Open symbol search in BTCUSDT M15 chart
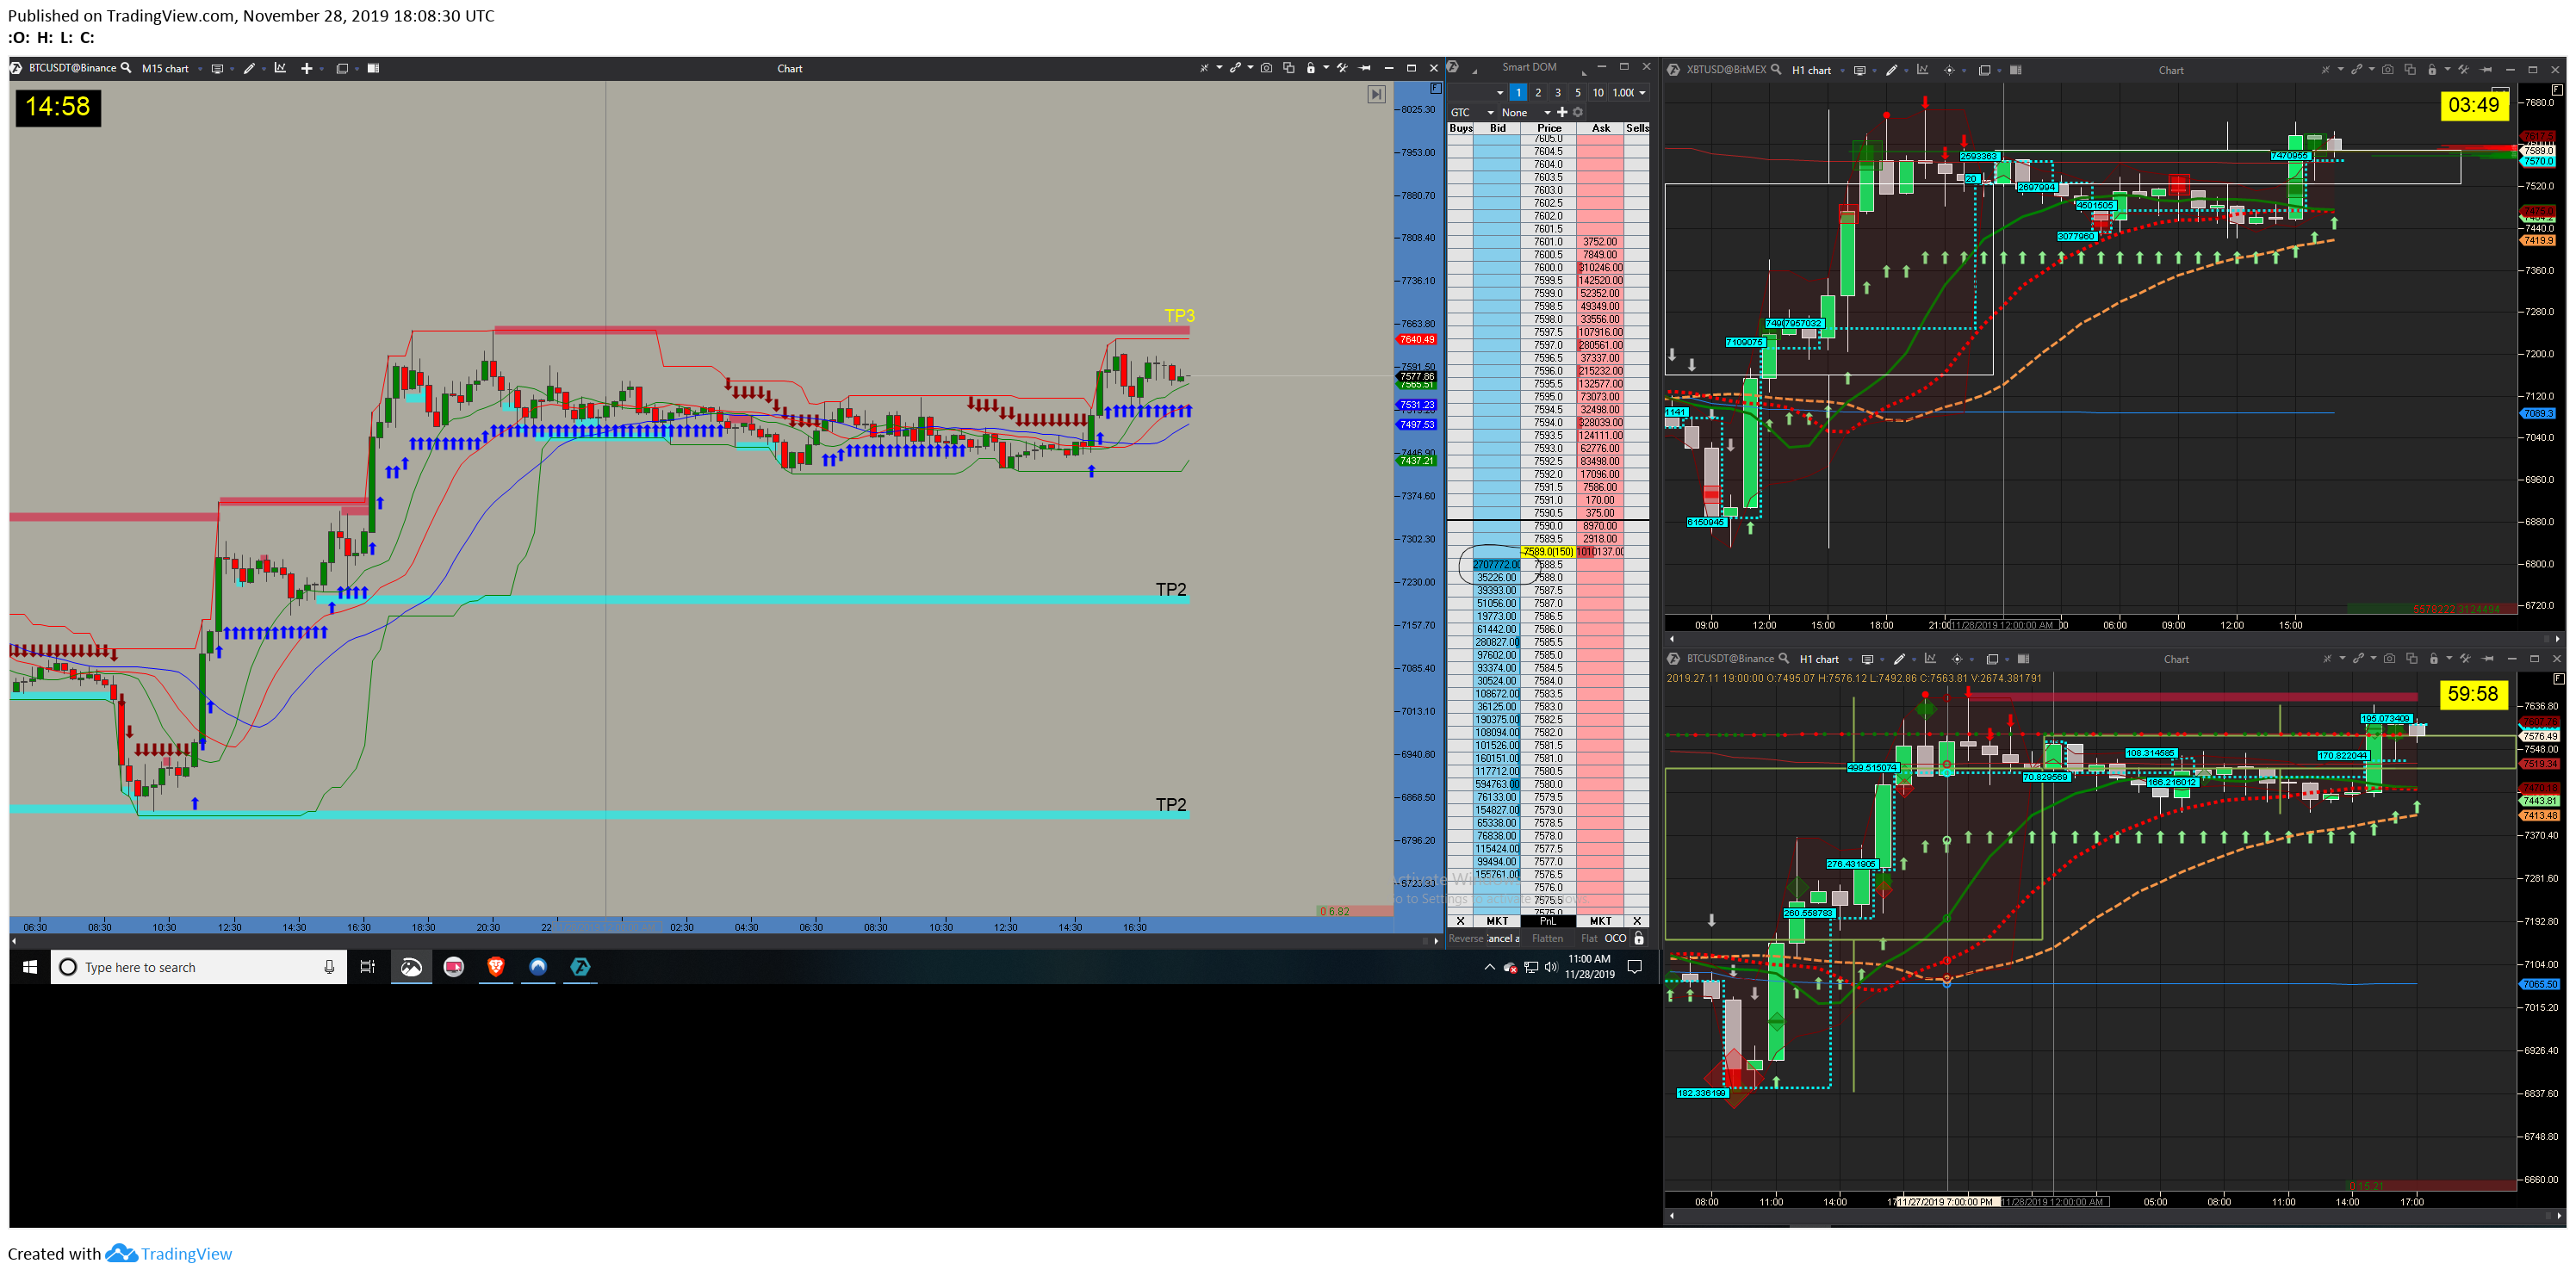This screenshot has height=1276, width=2576. 126,68
